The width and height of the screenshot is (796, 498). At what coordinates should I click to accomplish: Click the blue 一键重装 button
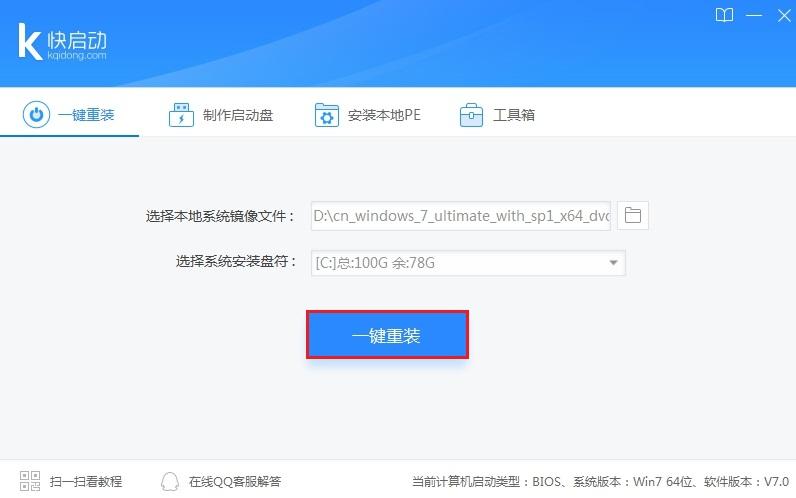pyautogui.click(x=387, y=335)
